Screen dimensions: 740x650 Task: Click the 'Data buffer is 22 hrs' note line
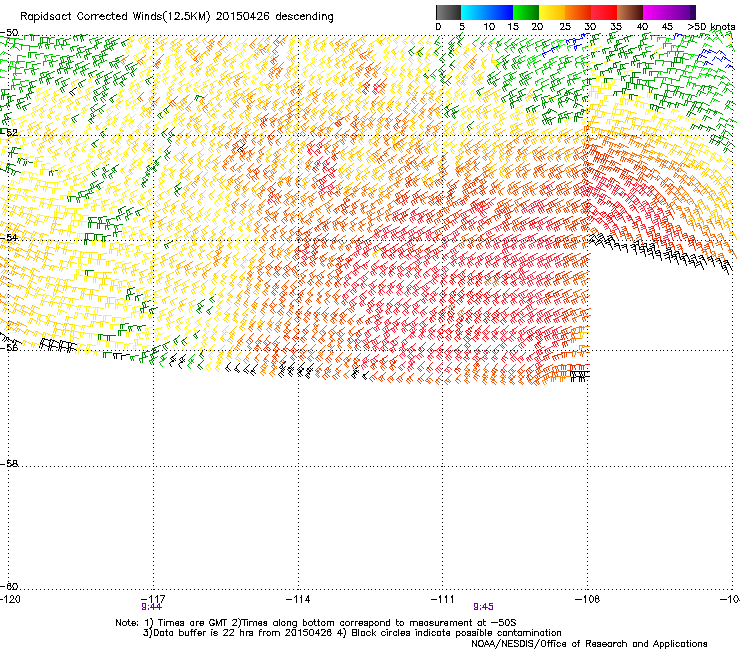coord(352,633)
